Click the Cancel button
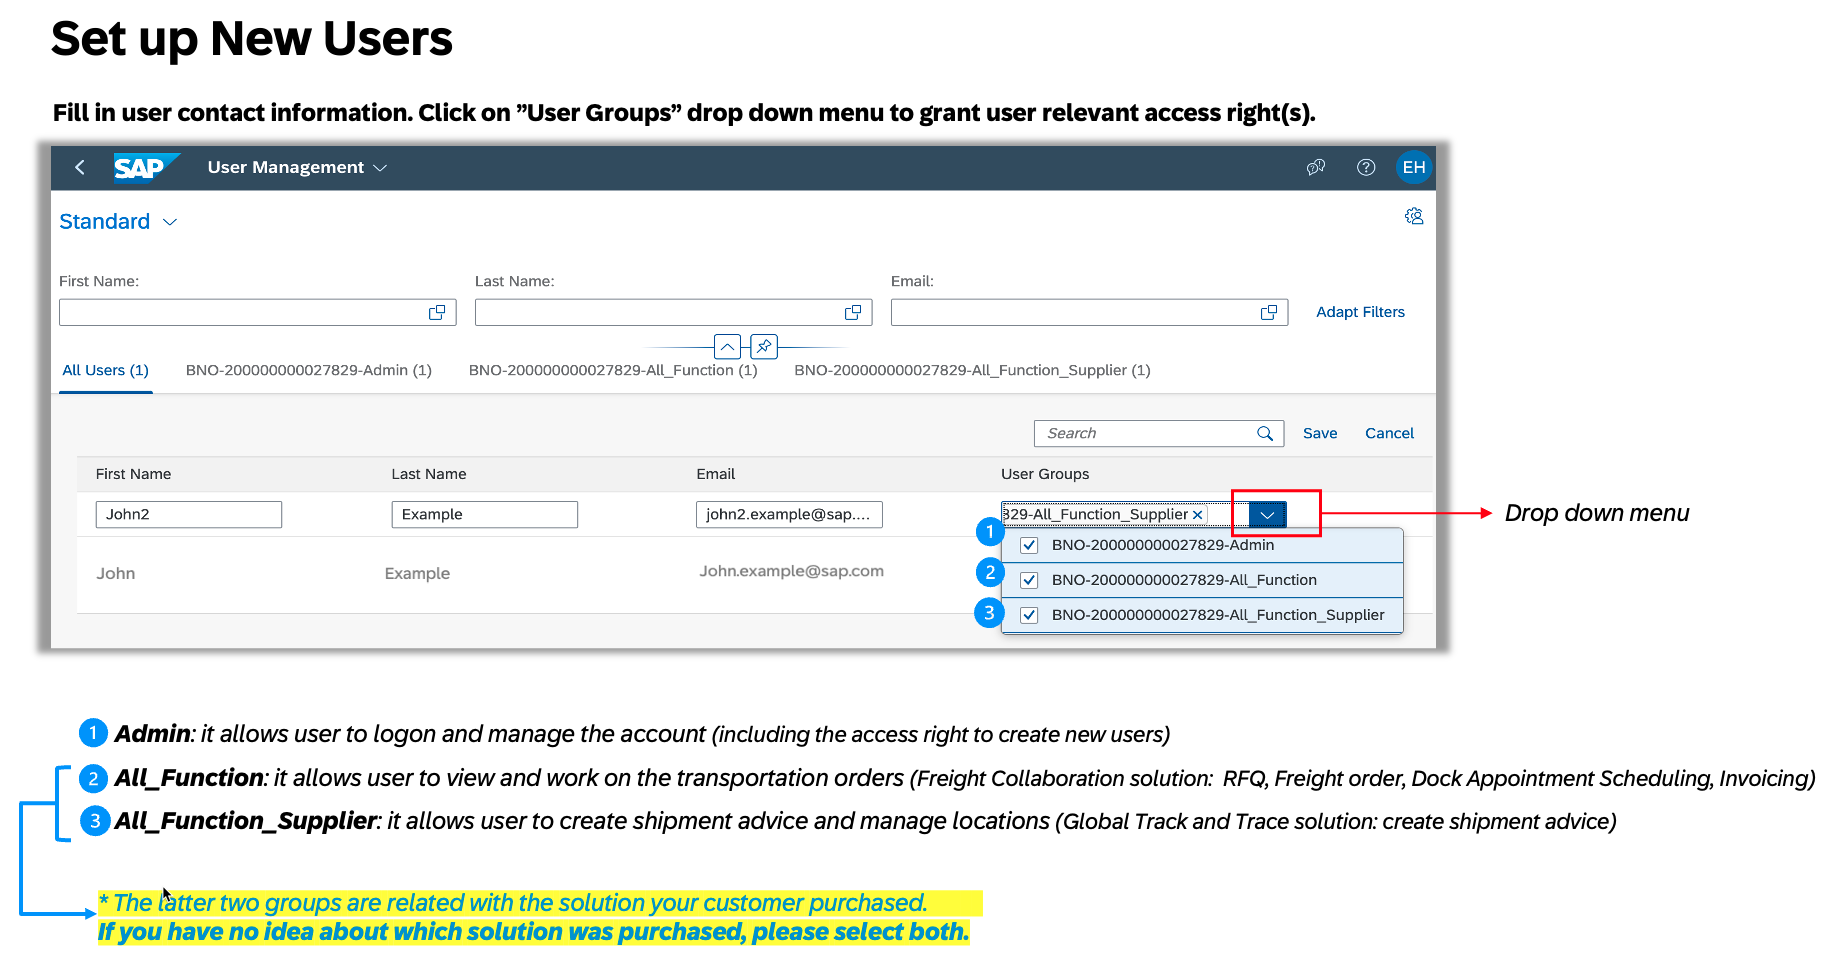Viewport: 1824px width, 955px height. (x=1389, y=433)
